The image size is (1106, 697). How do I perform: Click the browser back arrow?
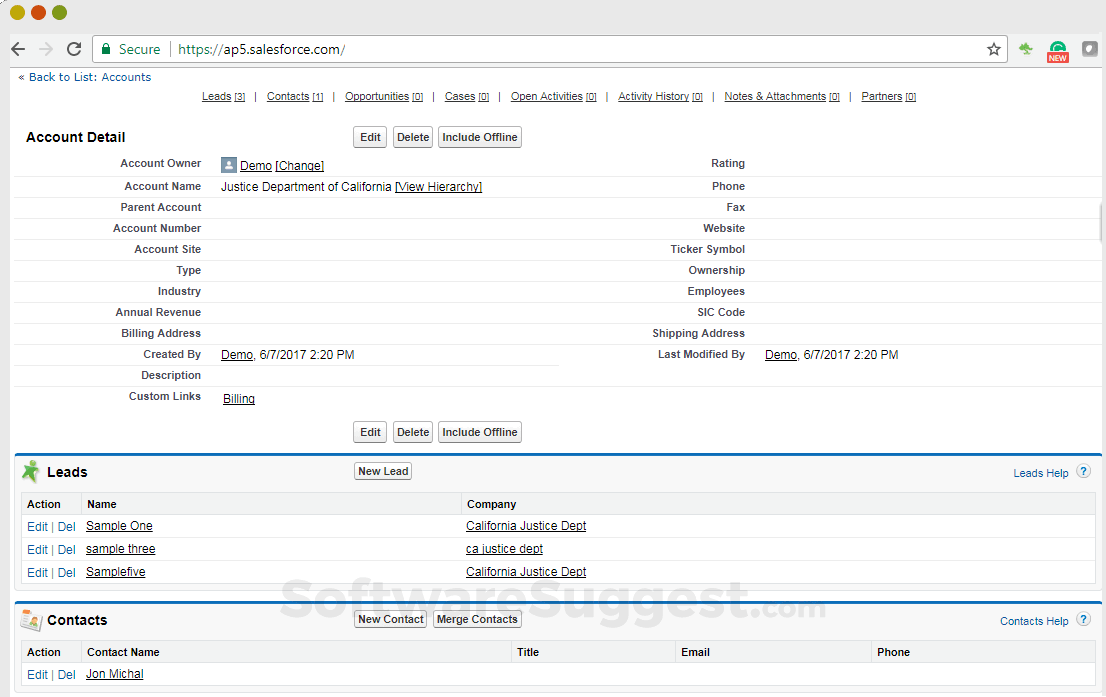point(18,49)
